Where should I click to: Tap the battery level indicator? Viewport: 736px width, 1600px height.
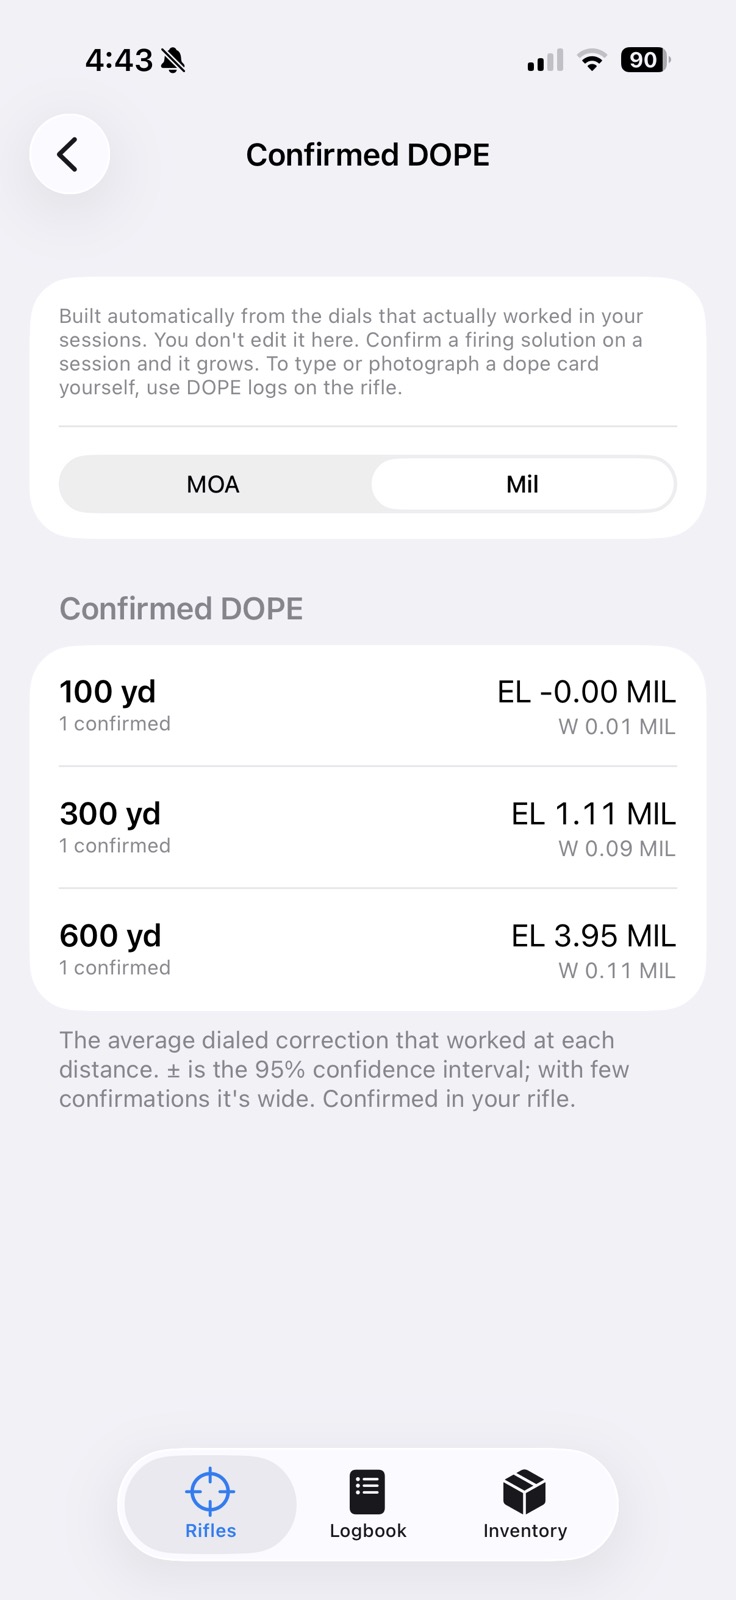pos(646,60)
